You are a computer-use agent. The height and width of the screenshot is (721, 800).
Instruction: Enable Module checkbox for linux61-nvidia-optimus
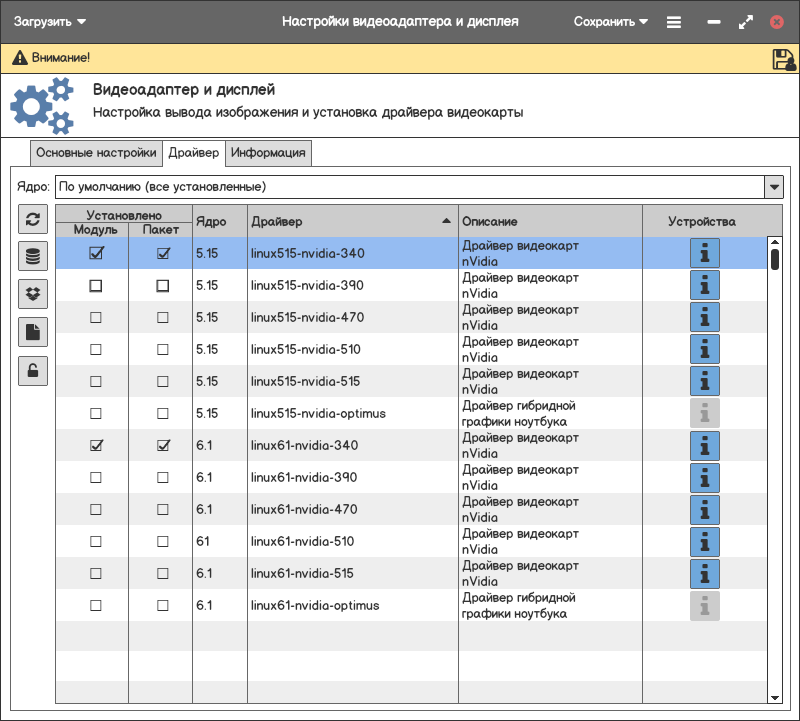click(96, 606)
